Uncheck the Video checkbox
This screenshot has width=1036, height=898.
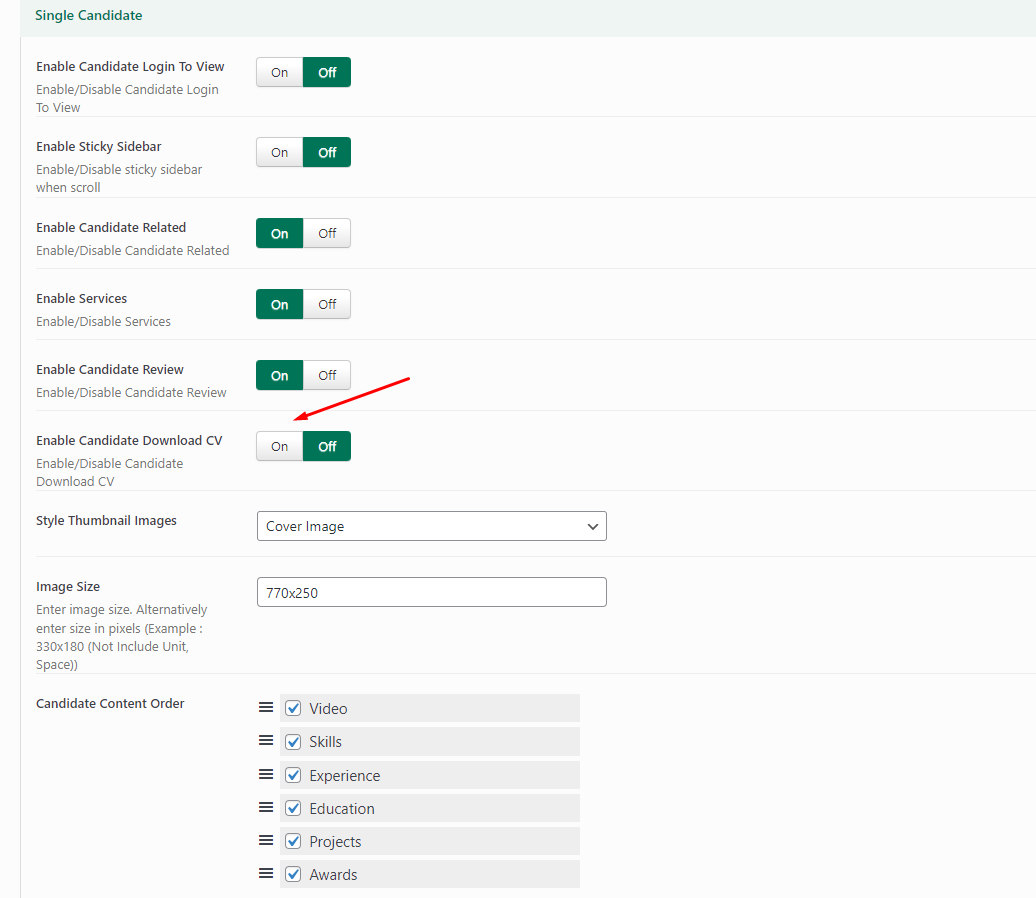pyautogui.click(x=293, y=708)
